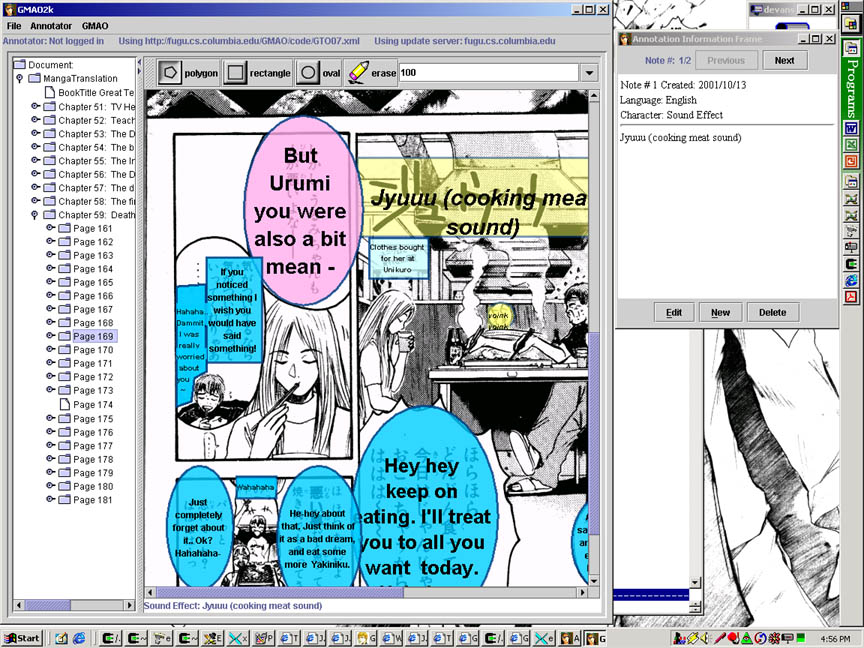Launch Excel from the Programs shortcut bar
Viewport: 864px width, 648px height.
851,145
